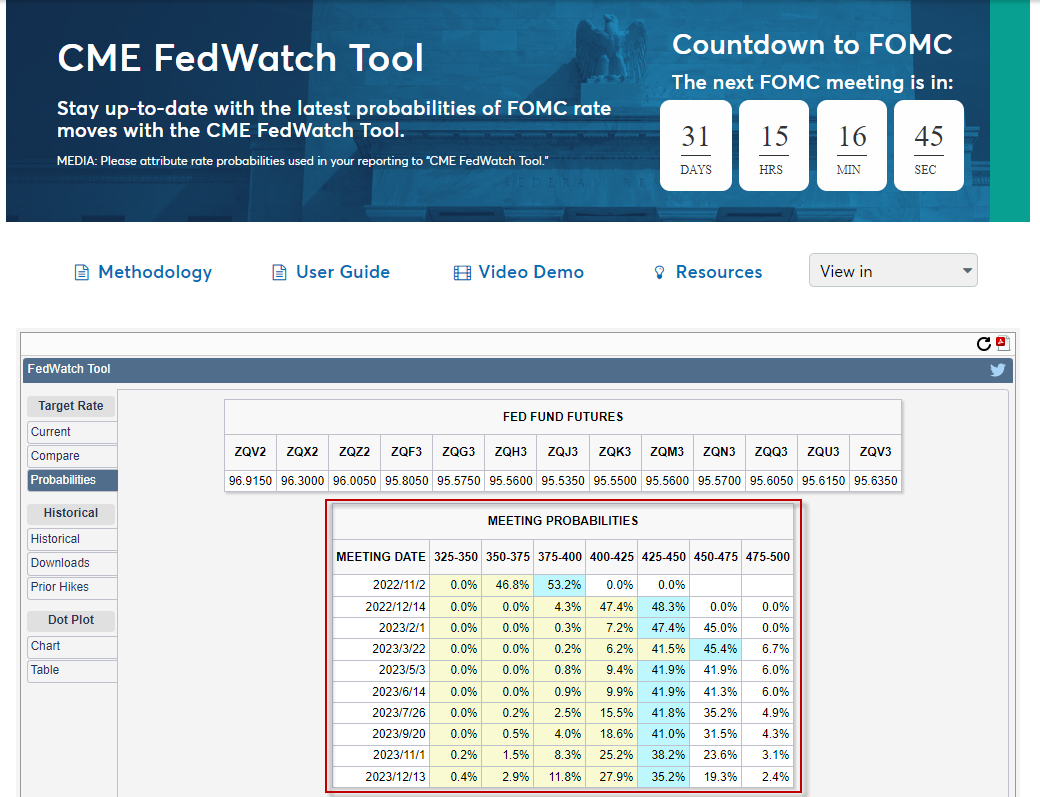Click the ZQF3 futures column header

pos(407,452)
